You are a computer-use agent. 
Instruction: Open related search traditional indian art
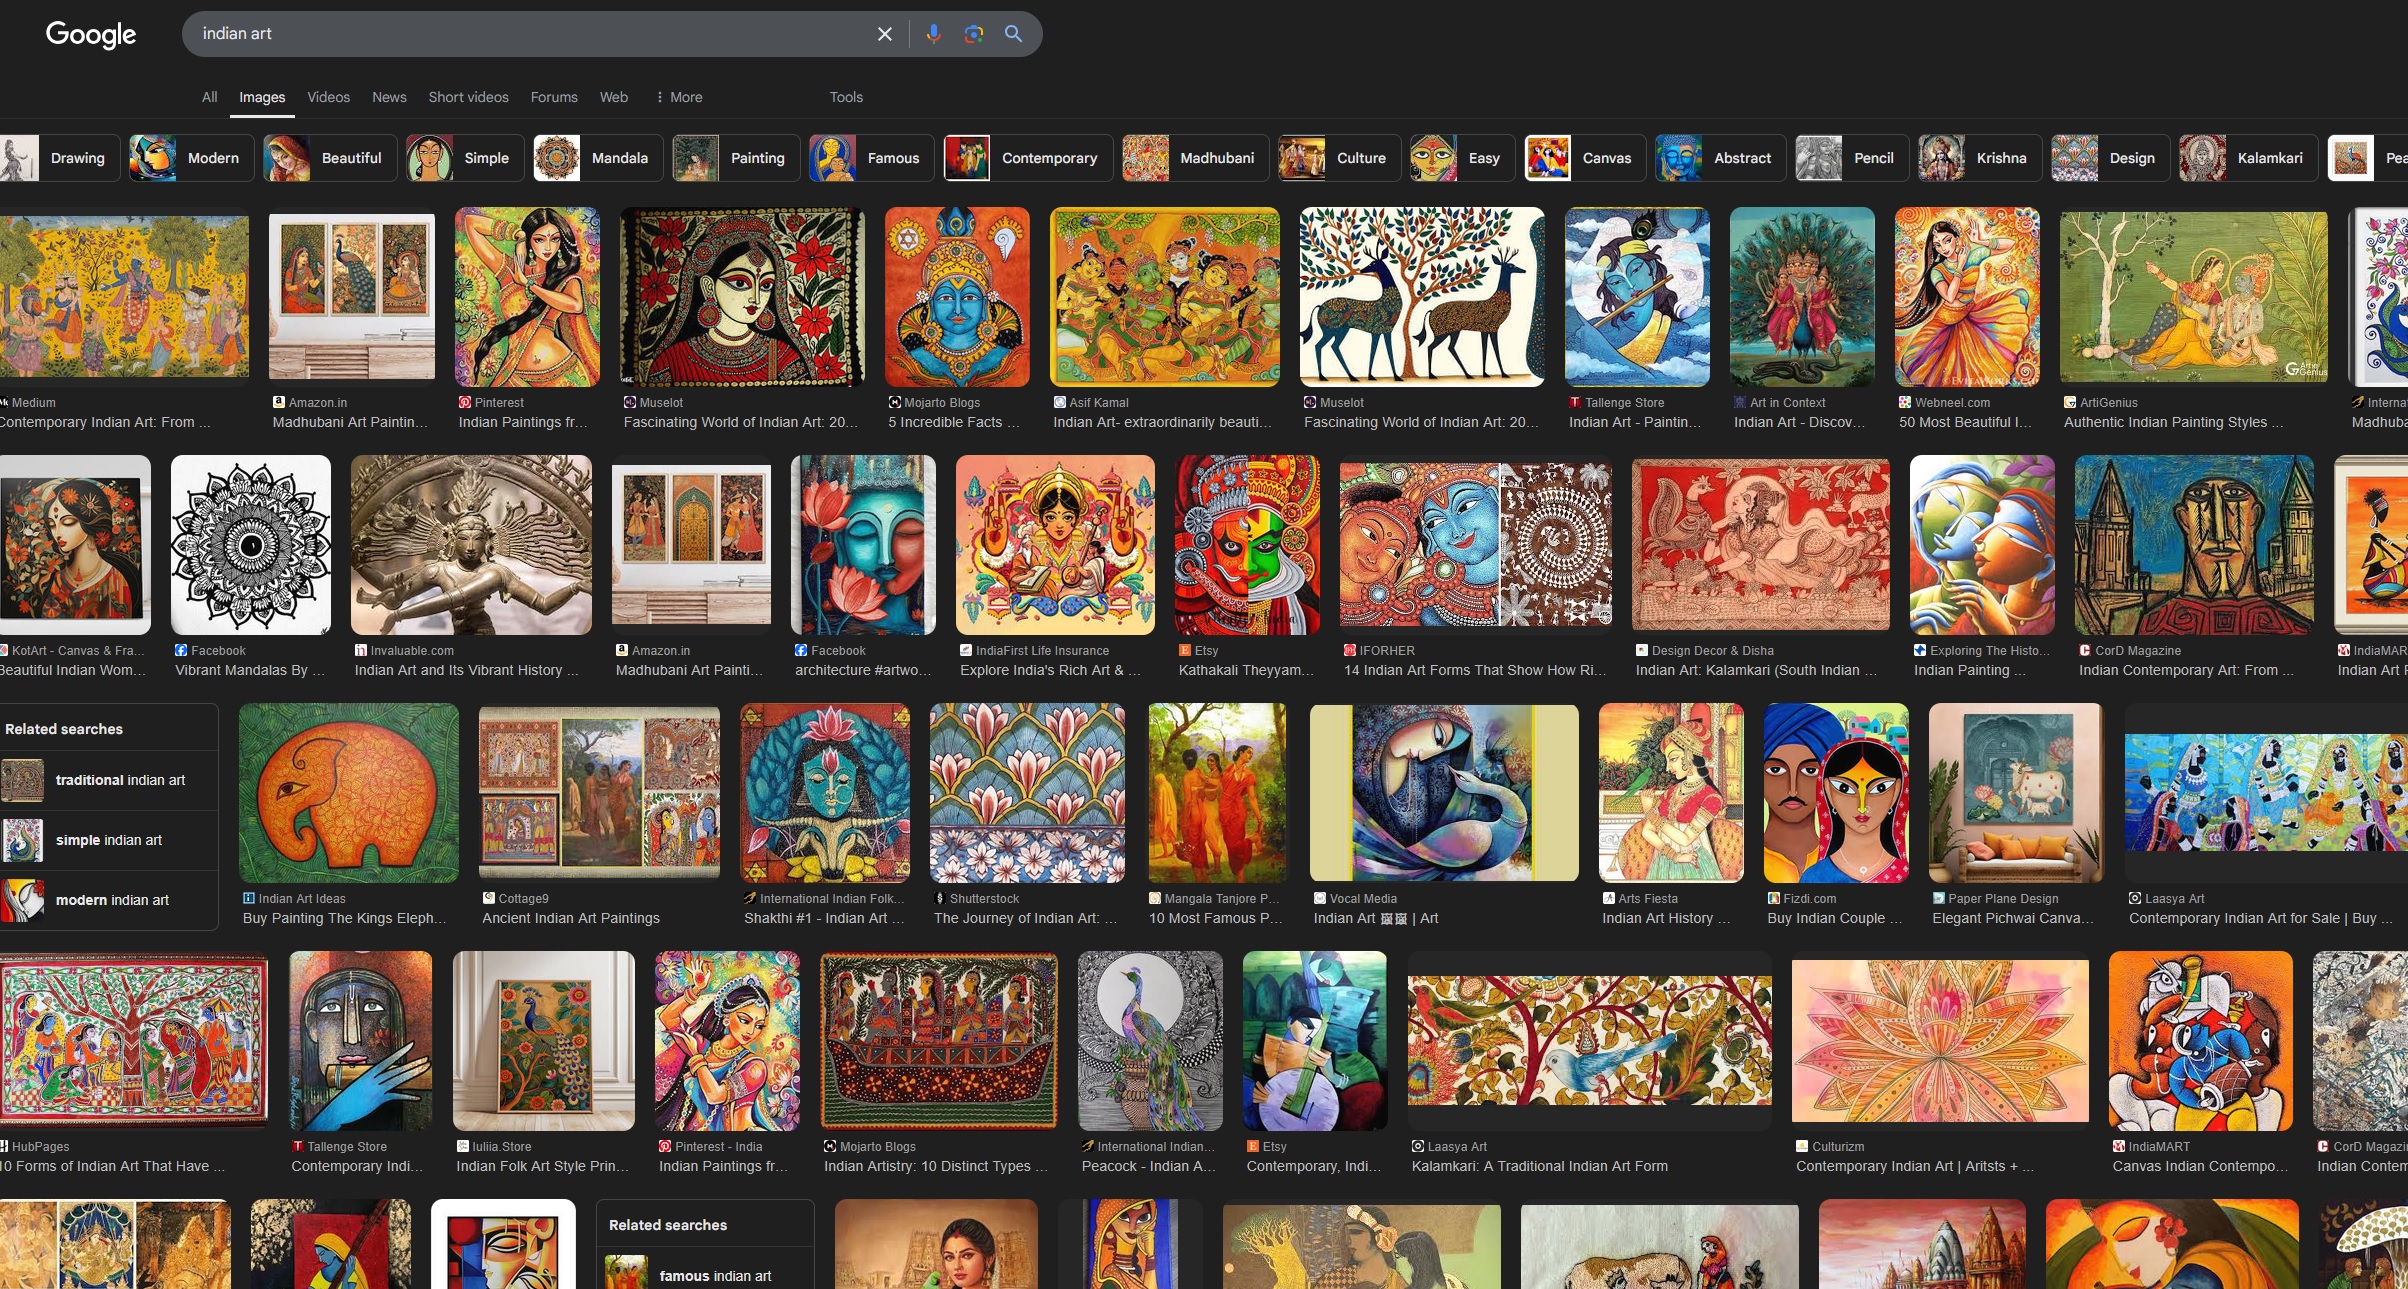pyautogui.click(x=108, y=780)
